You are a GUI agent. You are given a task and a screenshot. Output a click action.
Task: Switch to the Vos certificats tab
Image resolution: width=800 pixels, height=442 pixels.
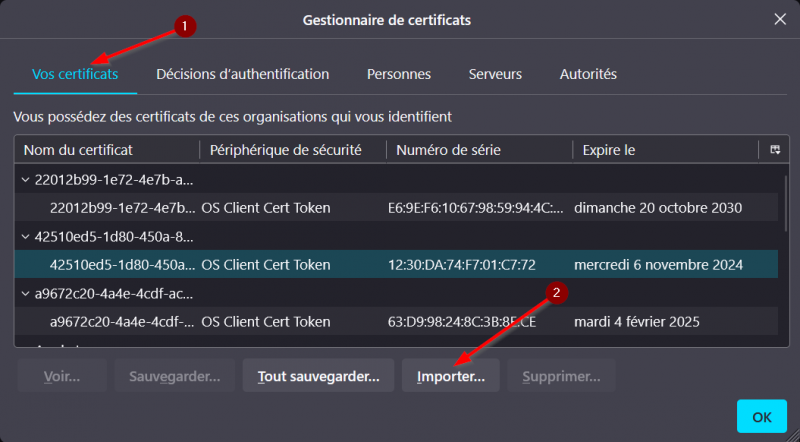coord(75,74)
